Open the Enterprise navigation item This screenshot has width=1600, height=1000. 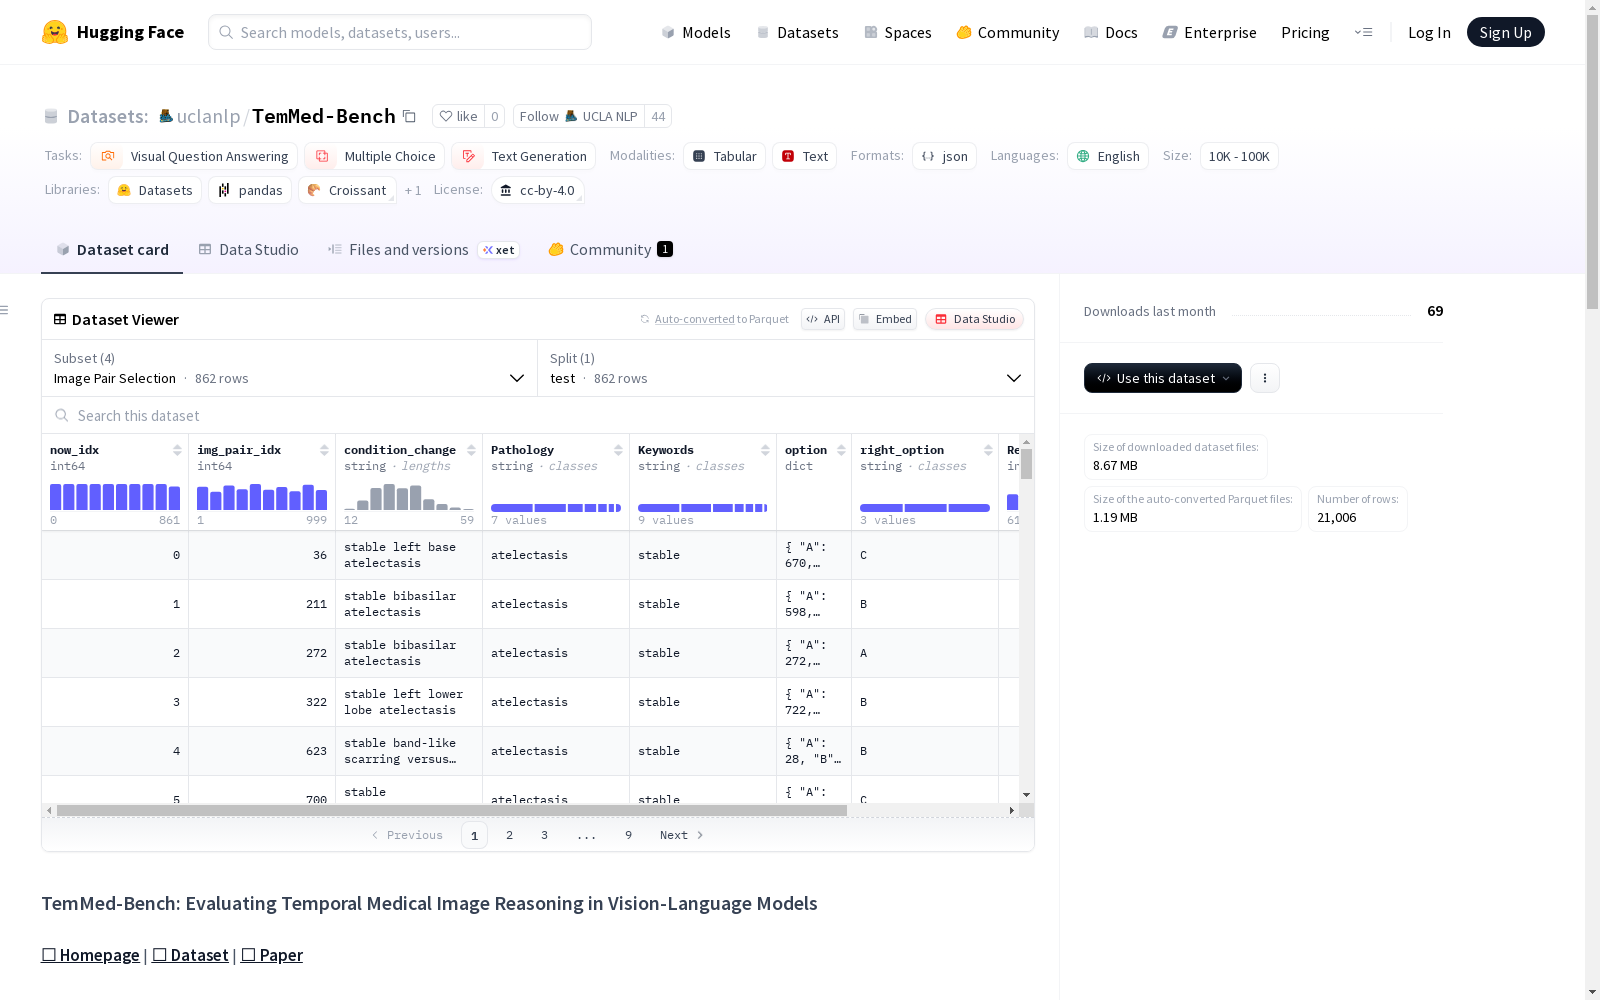1210,32
